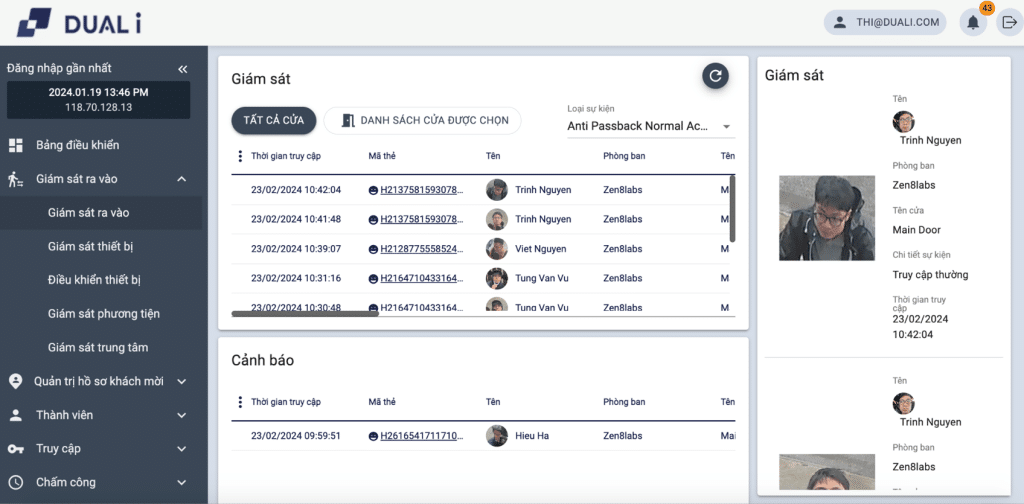Click the logout icon in top bar
Image resolution: width=1024 pixels, height=504 pixels.
(1008, 23)
